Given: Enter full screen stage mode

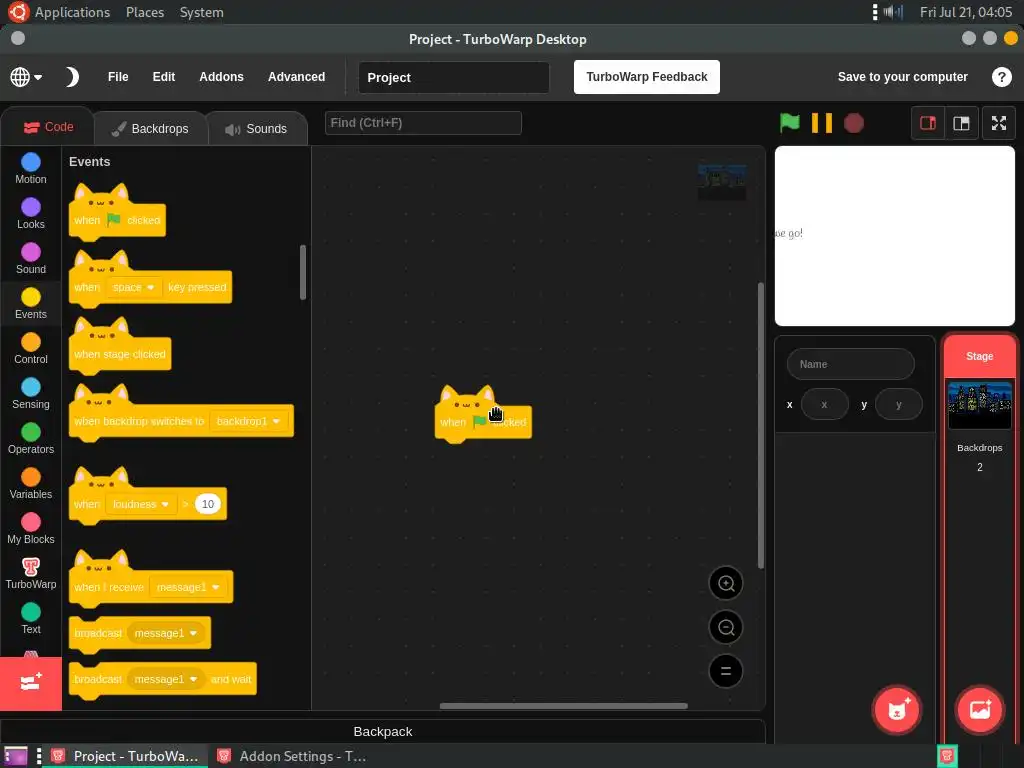Looking at the screenshot, I should click(999, 123).
